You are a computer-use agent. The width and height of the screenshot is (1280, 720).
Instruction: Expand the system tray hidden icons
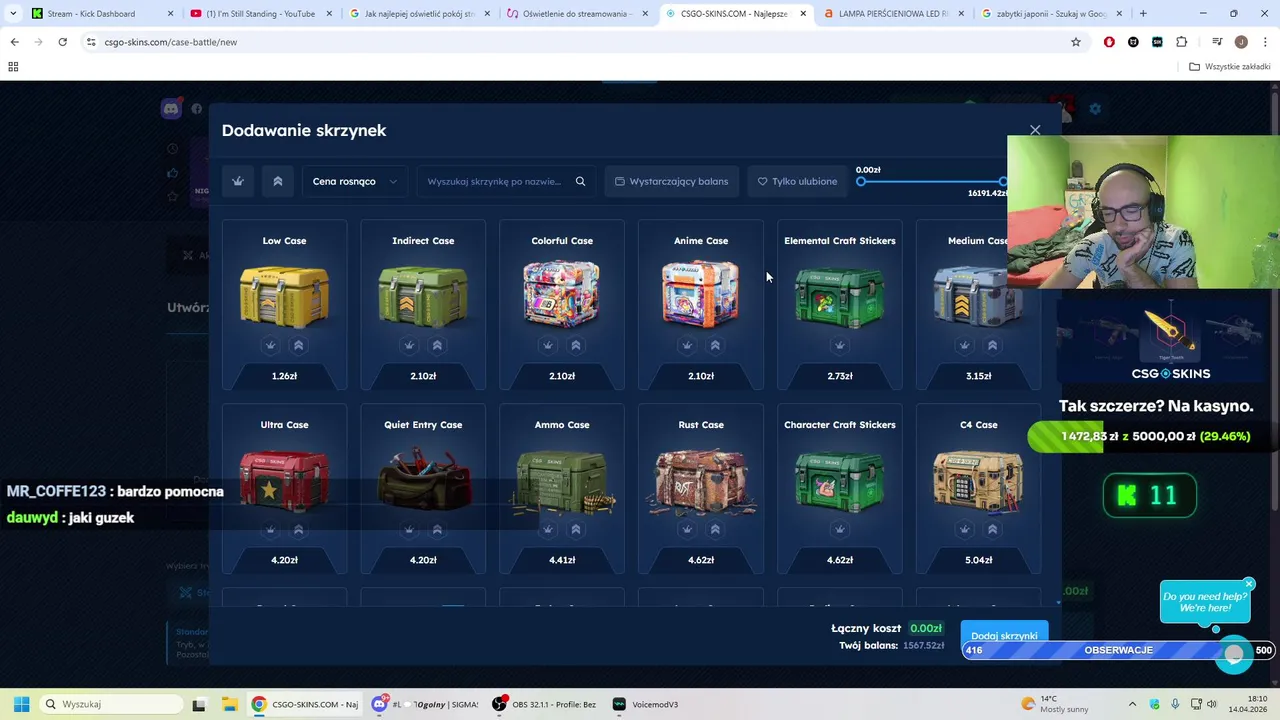(x=1132, y=704)
